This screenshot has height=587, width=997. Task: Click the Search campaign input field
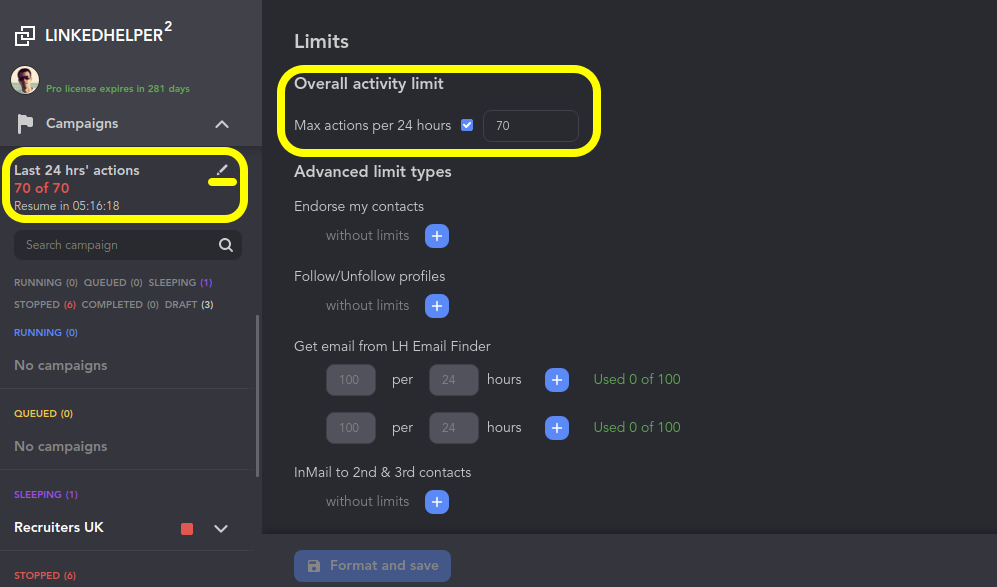115,245
